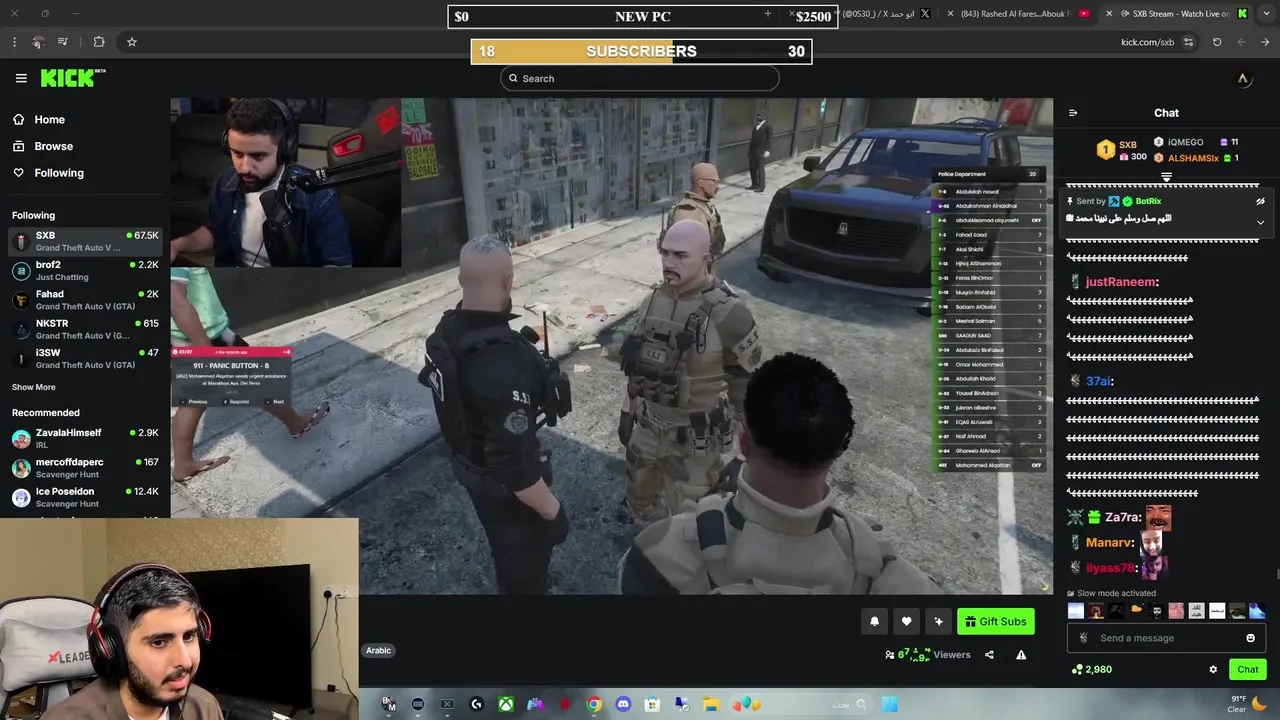The height and width of the screenshot is (720, 1280).
Task: Click the Gift Subs button
Action: pyautogui.click(x=995, y=621)
